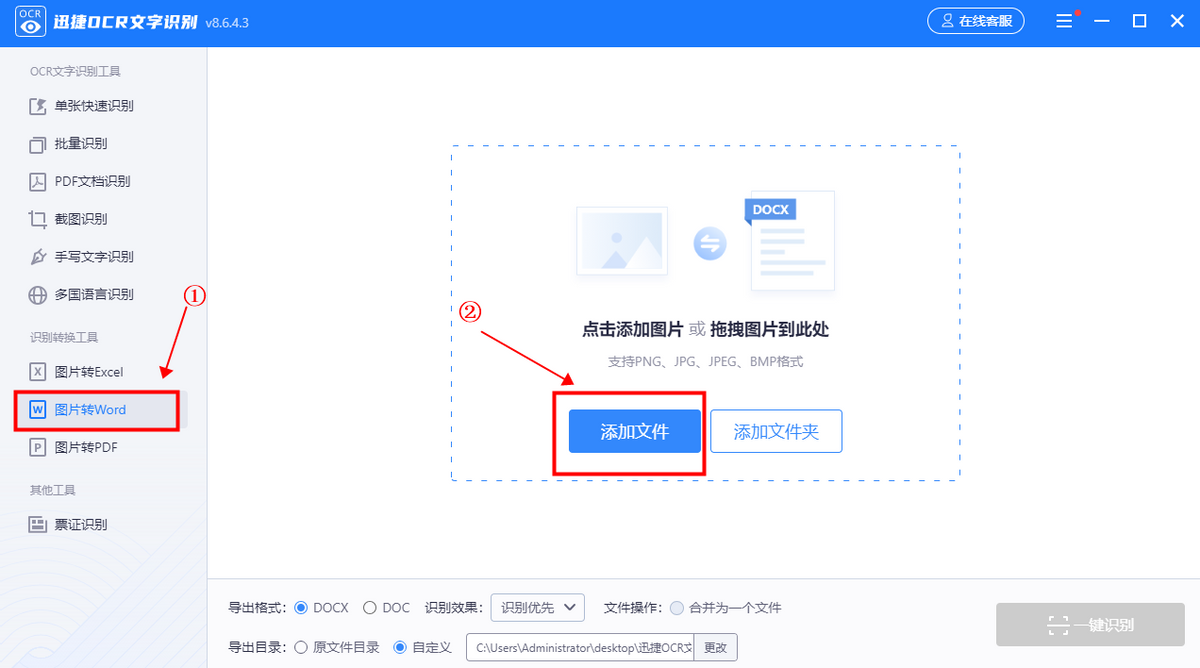1200x668 pixels.
Task: Click the 添加文件 button
Action: pyautogui.click(x=635, y=431)
